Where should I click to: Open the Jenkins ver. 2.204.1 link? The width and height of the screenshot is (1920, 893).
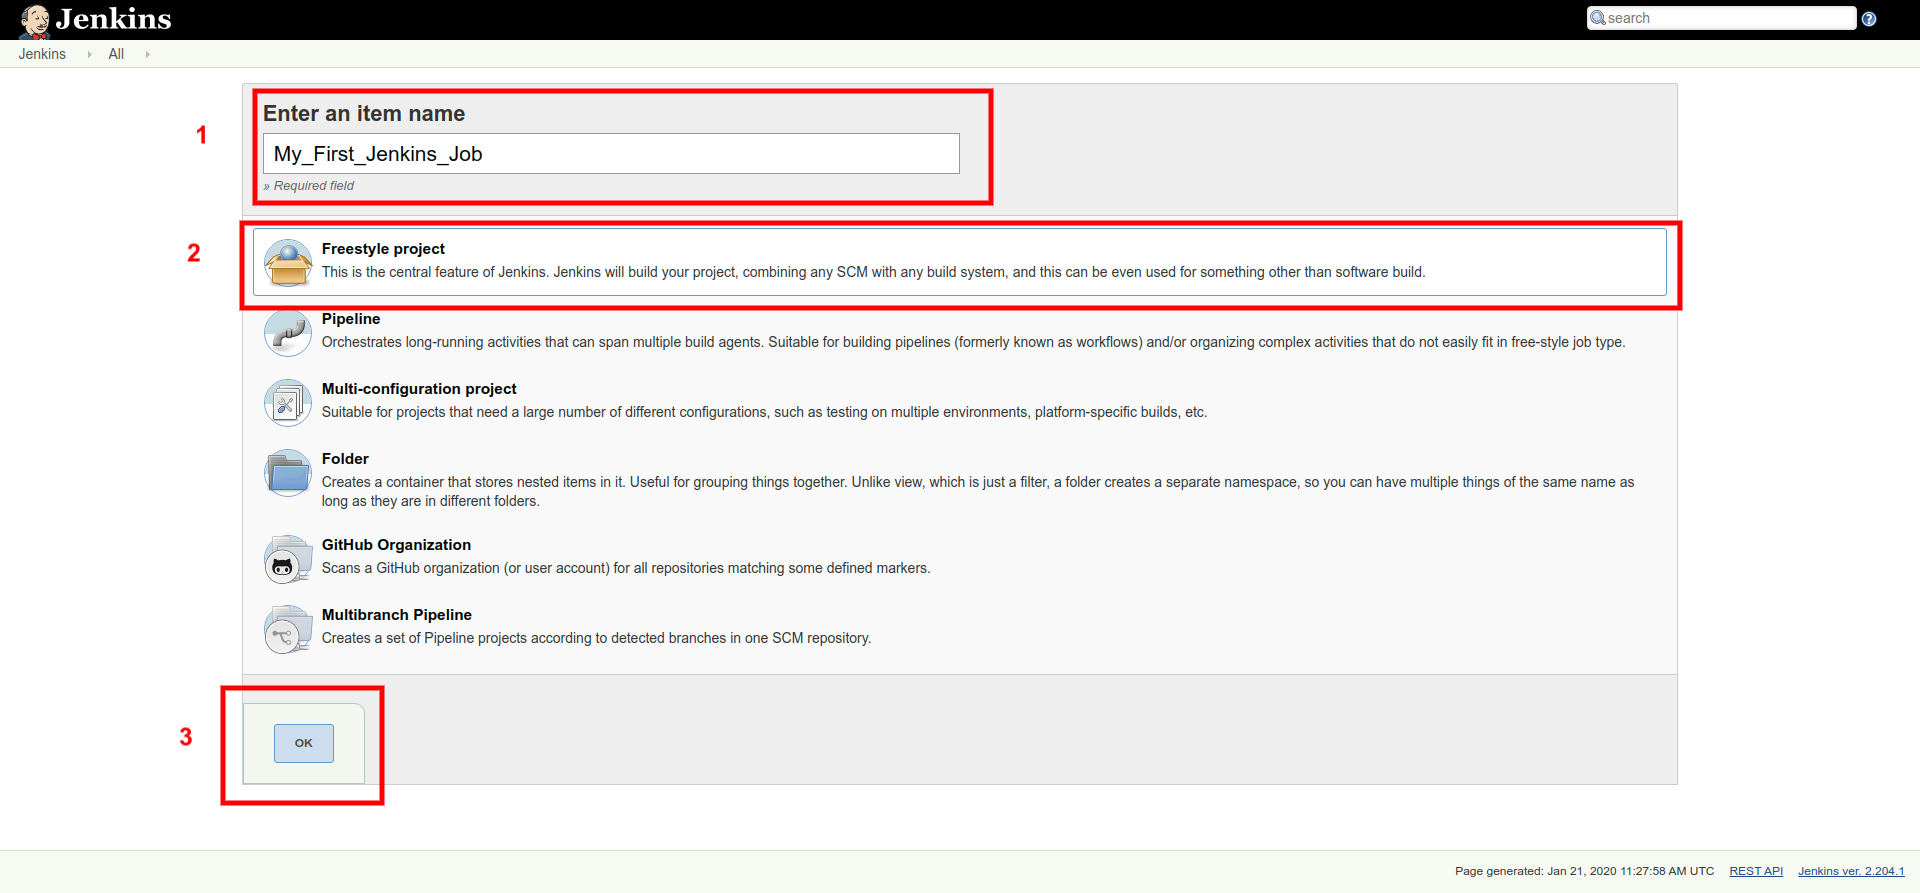click(x=1851, y=871)
